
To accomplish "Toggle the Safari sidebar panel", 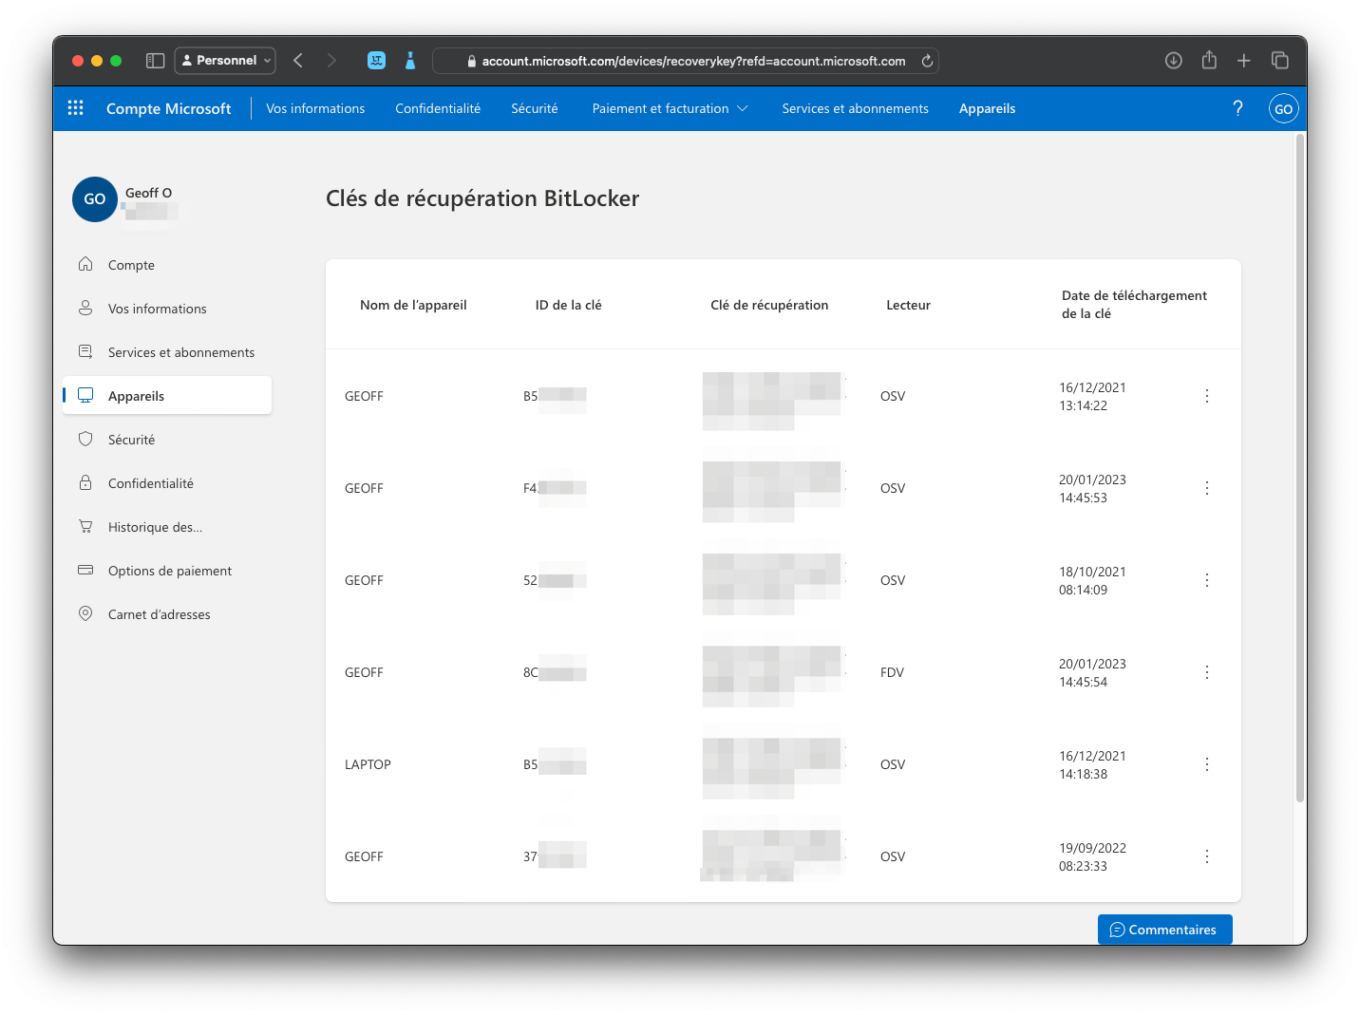I will click(155, 61).
